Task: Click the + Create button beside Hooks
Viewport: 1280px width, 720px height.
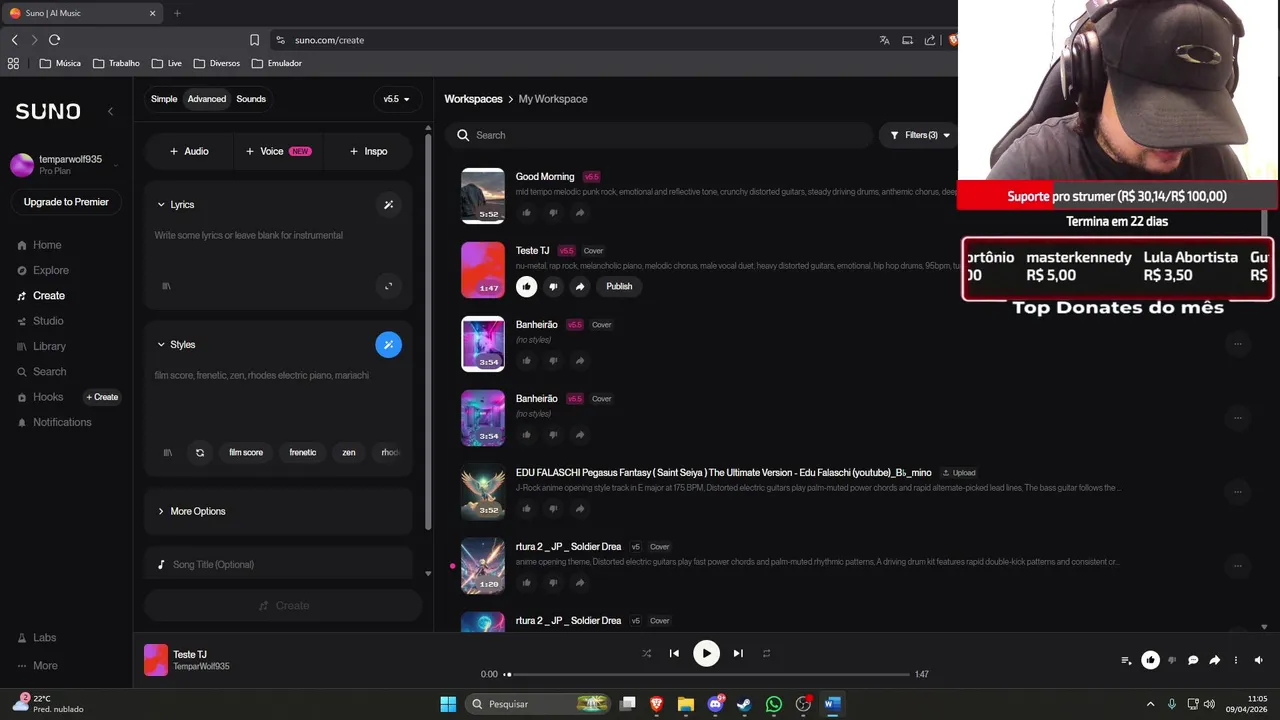Action: (102, 397)
